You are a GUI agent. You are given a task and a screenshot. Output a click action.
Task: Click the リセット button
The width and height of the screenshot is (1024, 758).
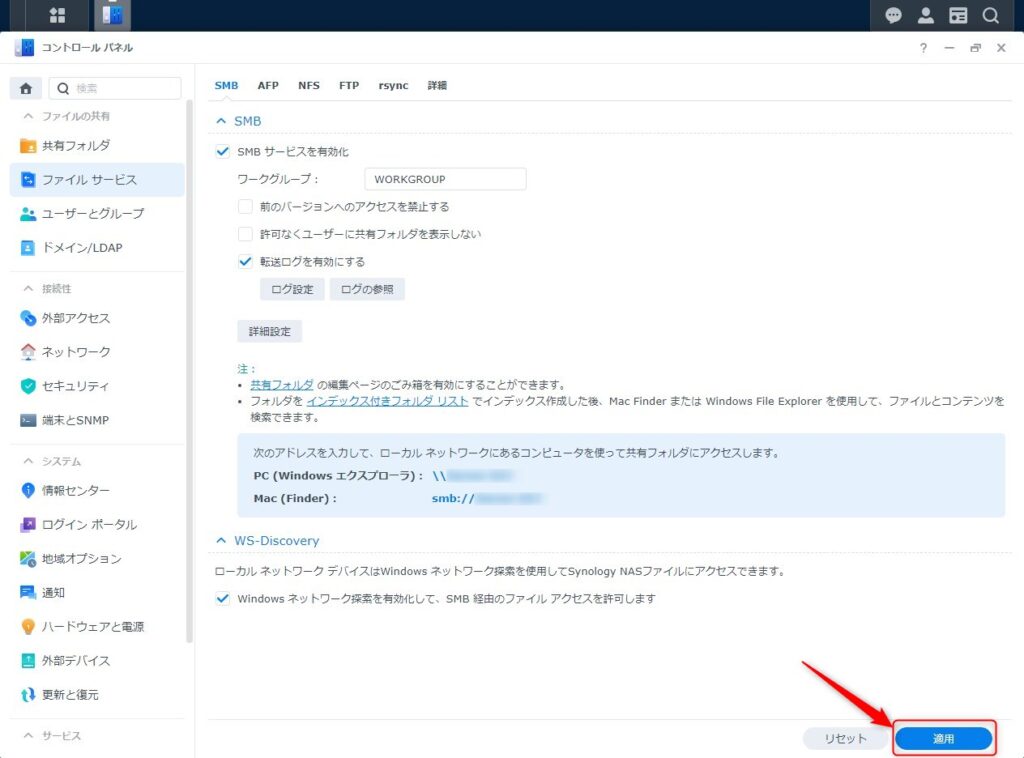point(845,738)
